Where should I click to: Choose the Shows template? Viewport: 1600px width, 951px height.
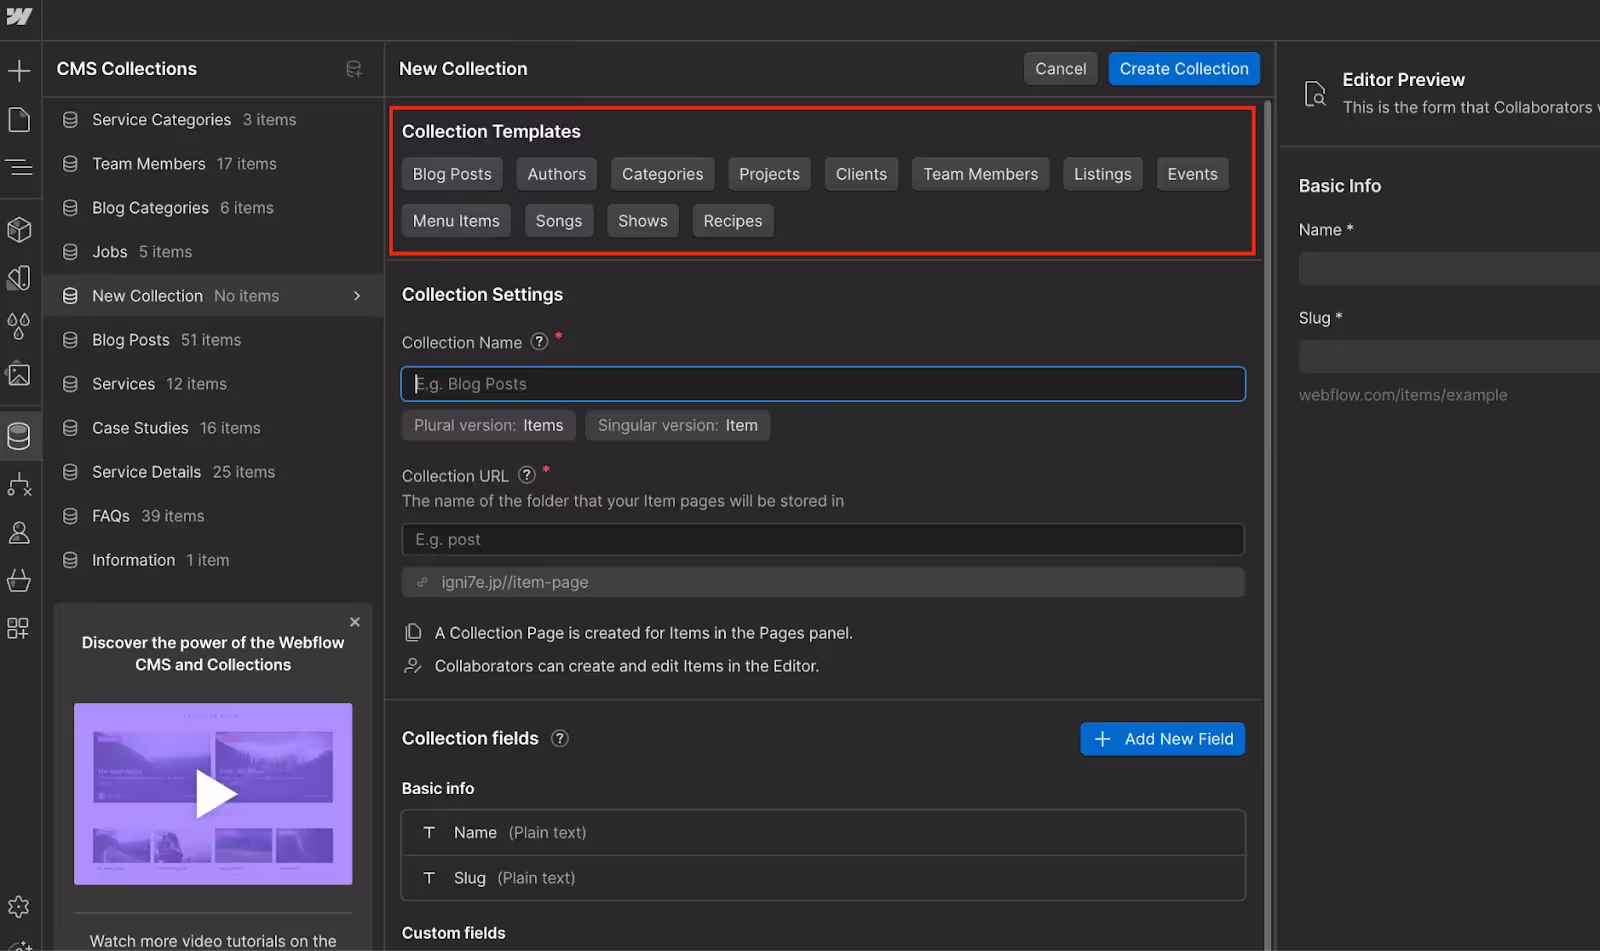click(643, 221)
